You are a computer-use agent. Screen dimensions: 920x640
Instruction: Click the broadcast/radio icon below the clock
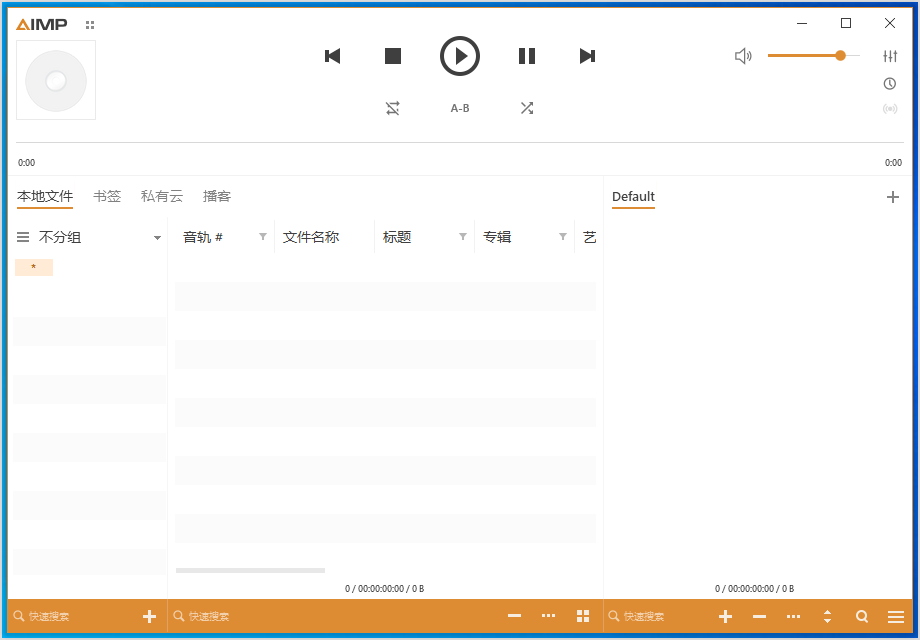click(x=890, y=109)
